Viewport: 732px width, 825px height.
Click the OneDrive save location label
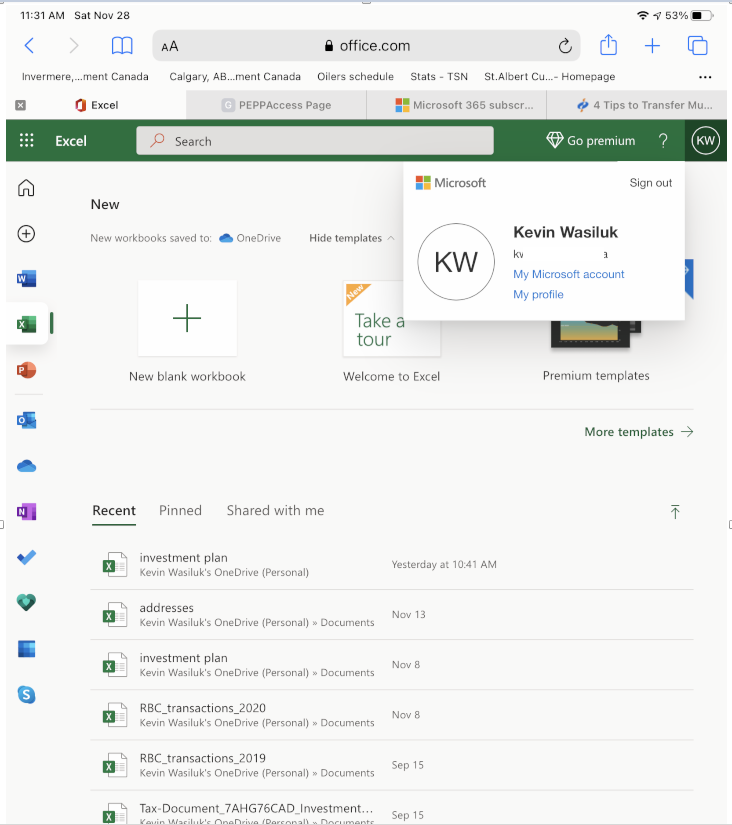pos(250,238)
